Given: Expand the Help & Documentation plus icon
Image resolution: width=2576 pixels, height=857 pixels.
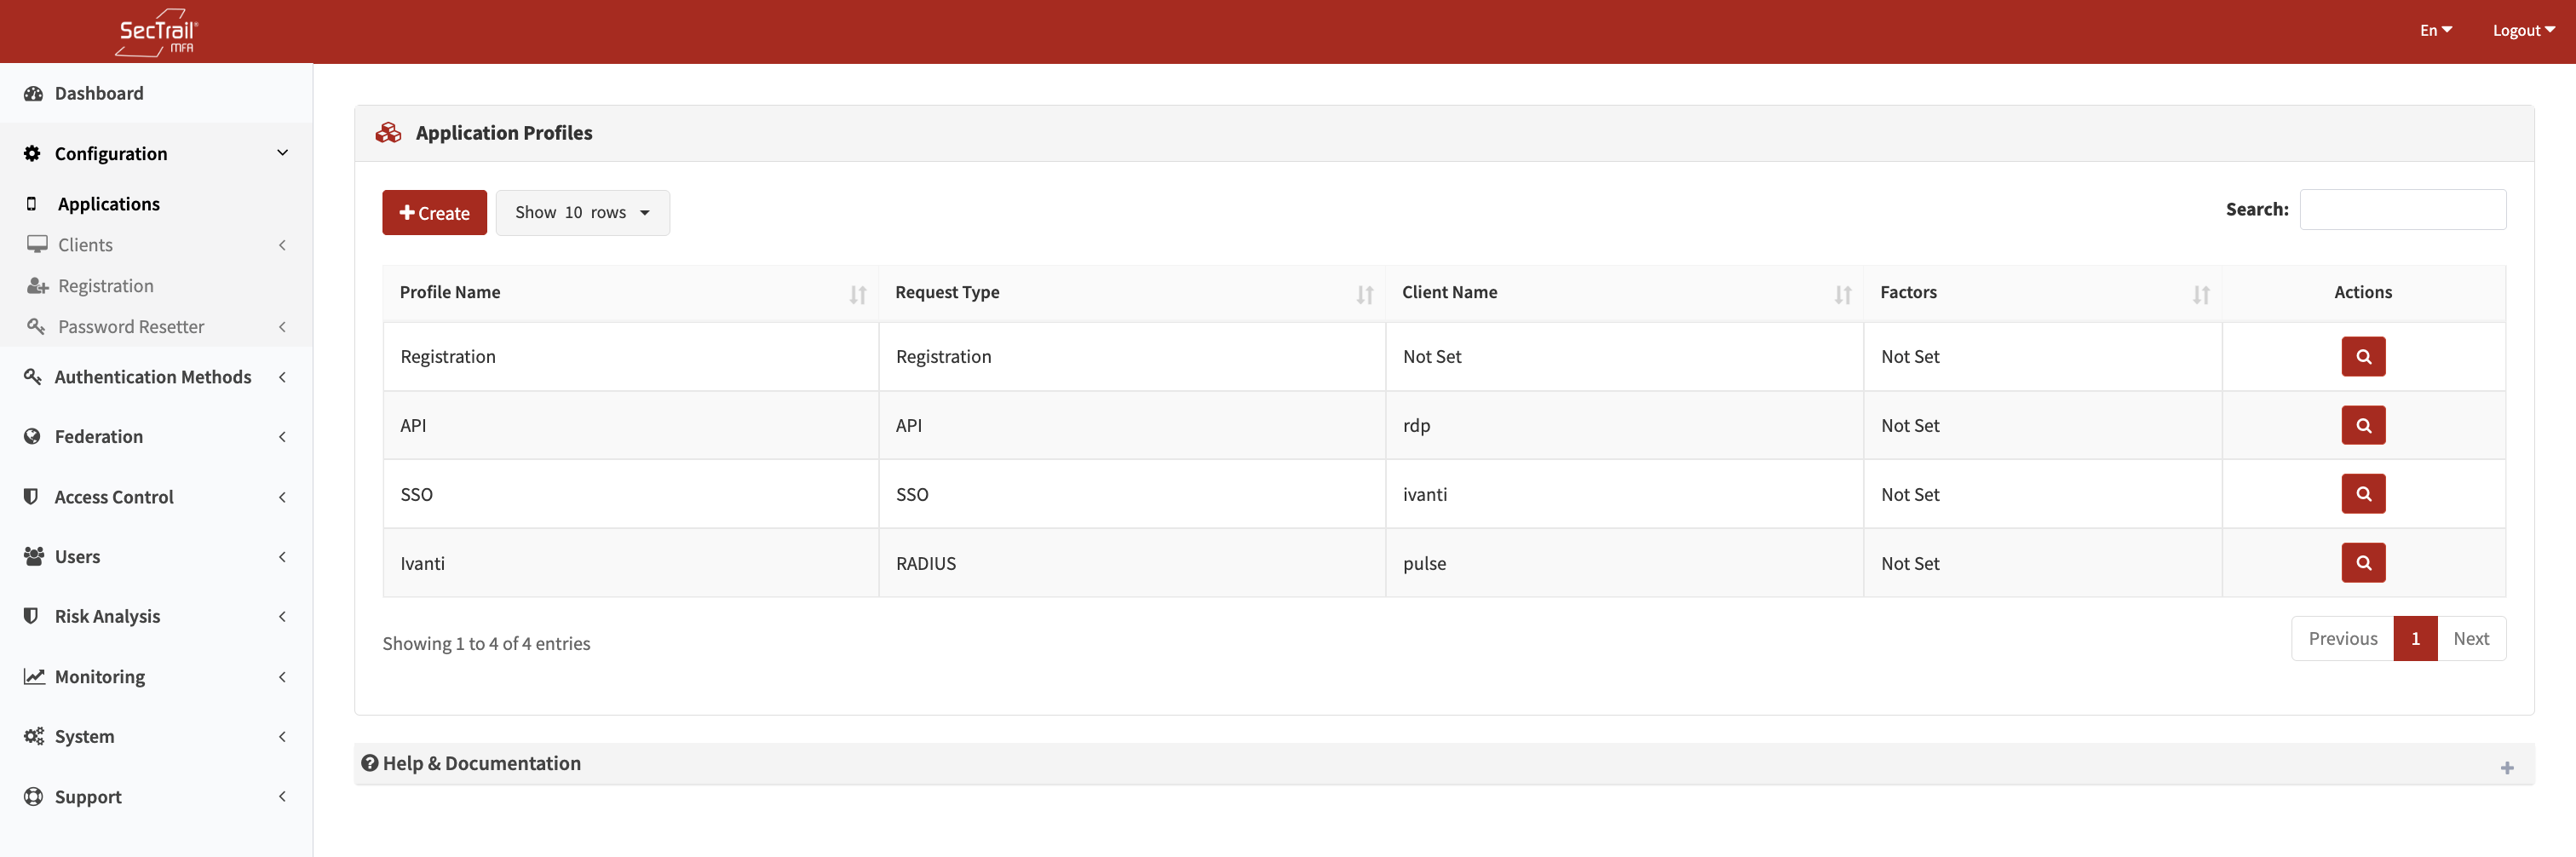Looking at the screenshot, I should pyautogui.click(x=2506, y=768).
